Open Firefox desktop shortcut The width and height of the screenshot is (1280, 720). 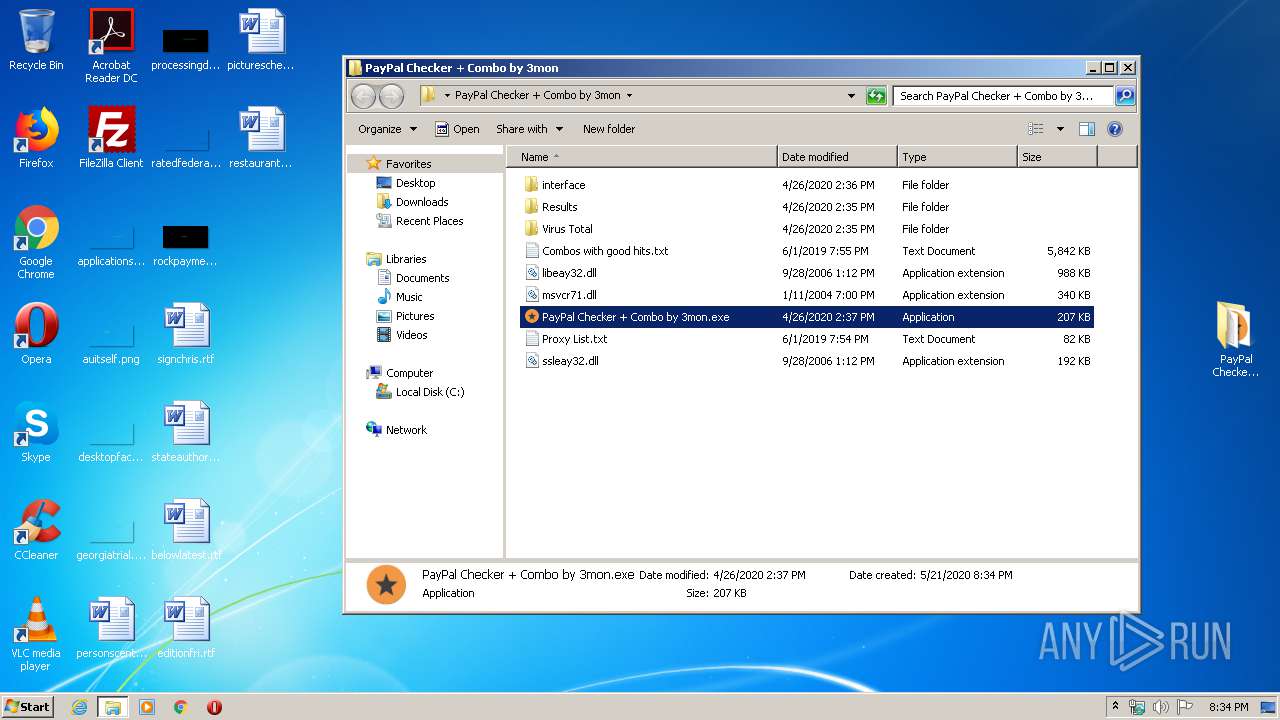coord(36,138)
